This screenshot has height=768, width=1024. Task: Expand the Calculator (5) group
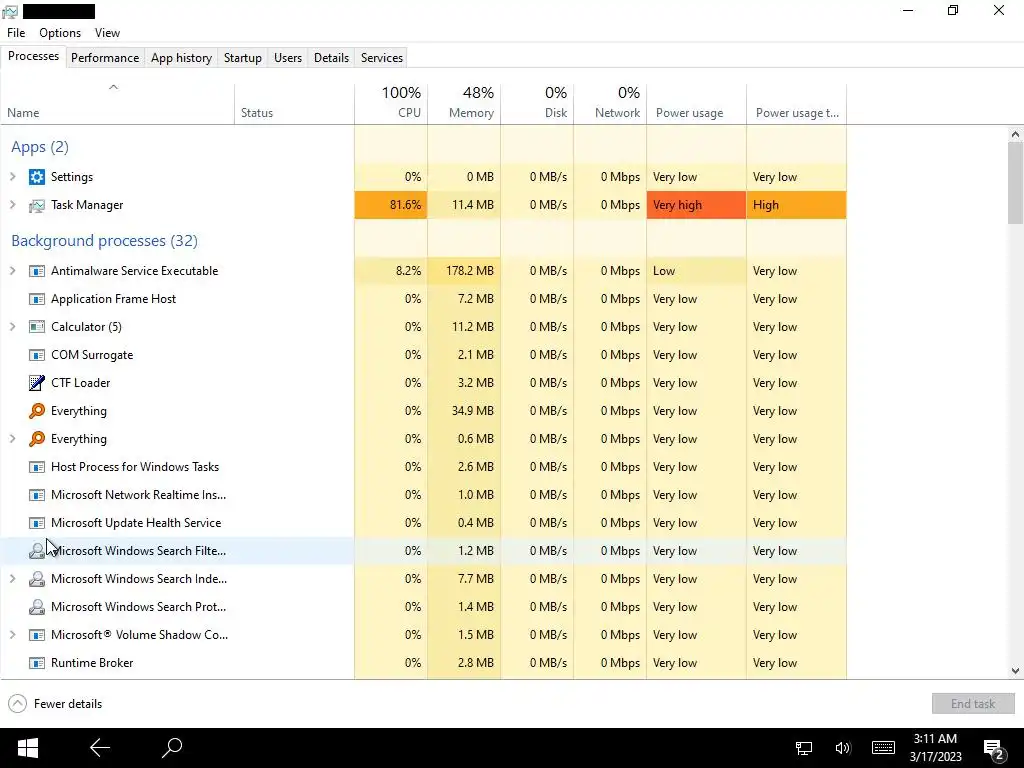pos(12,327)
